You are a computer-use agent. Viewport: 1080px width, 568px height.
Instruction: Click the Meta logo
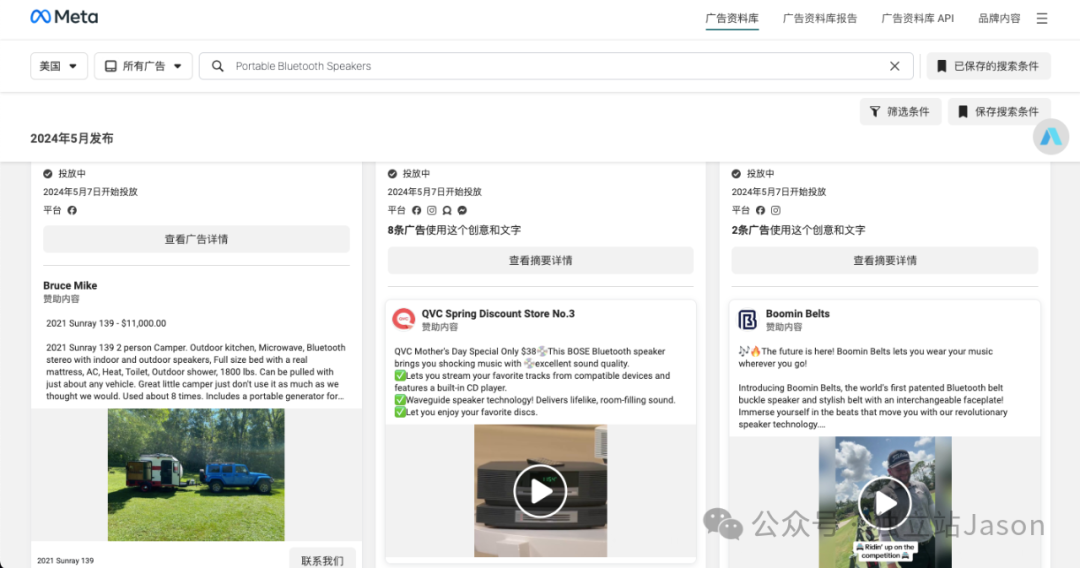tap(64, 17)
